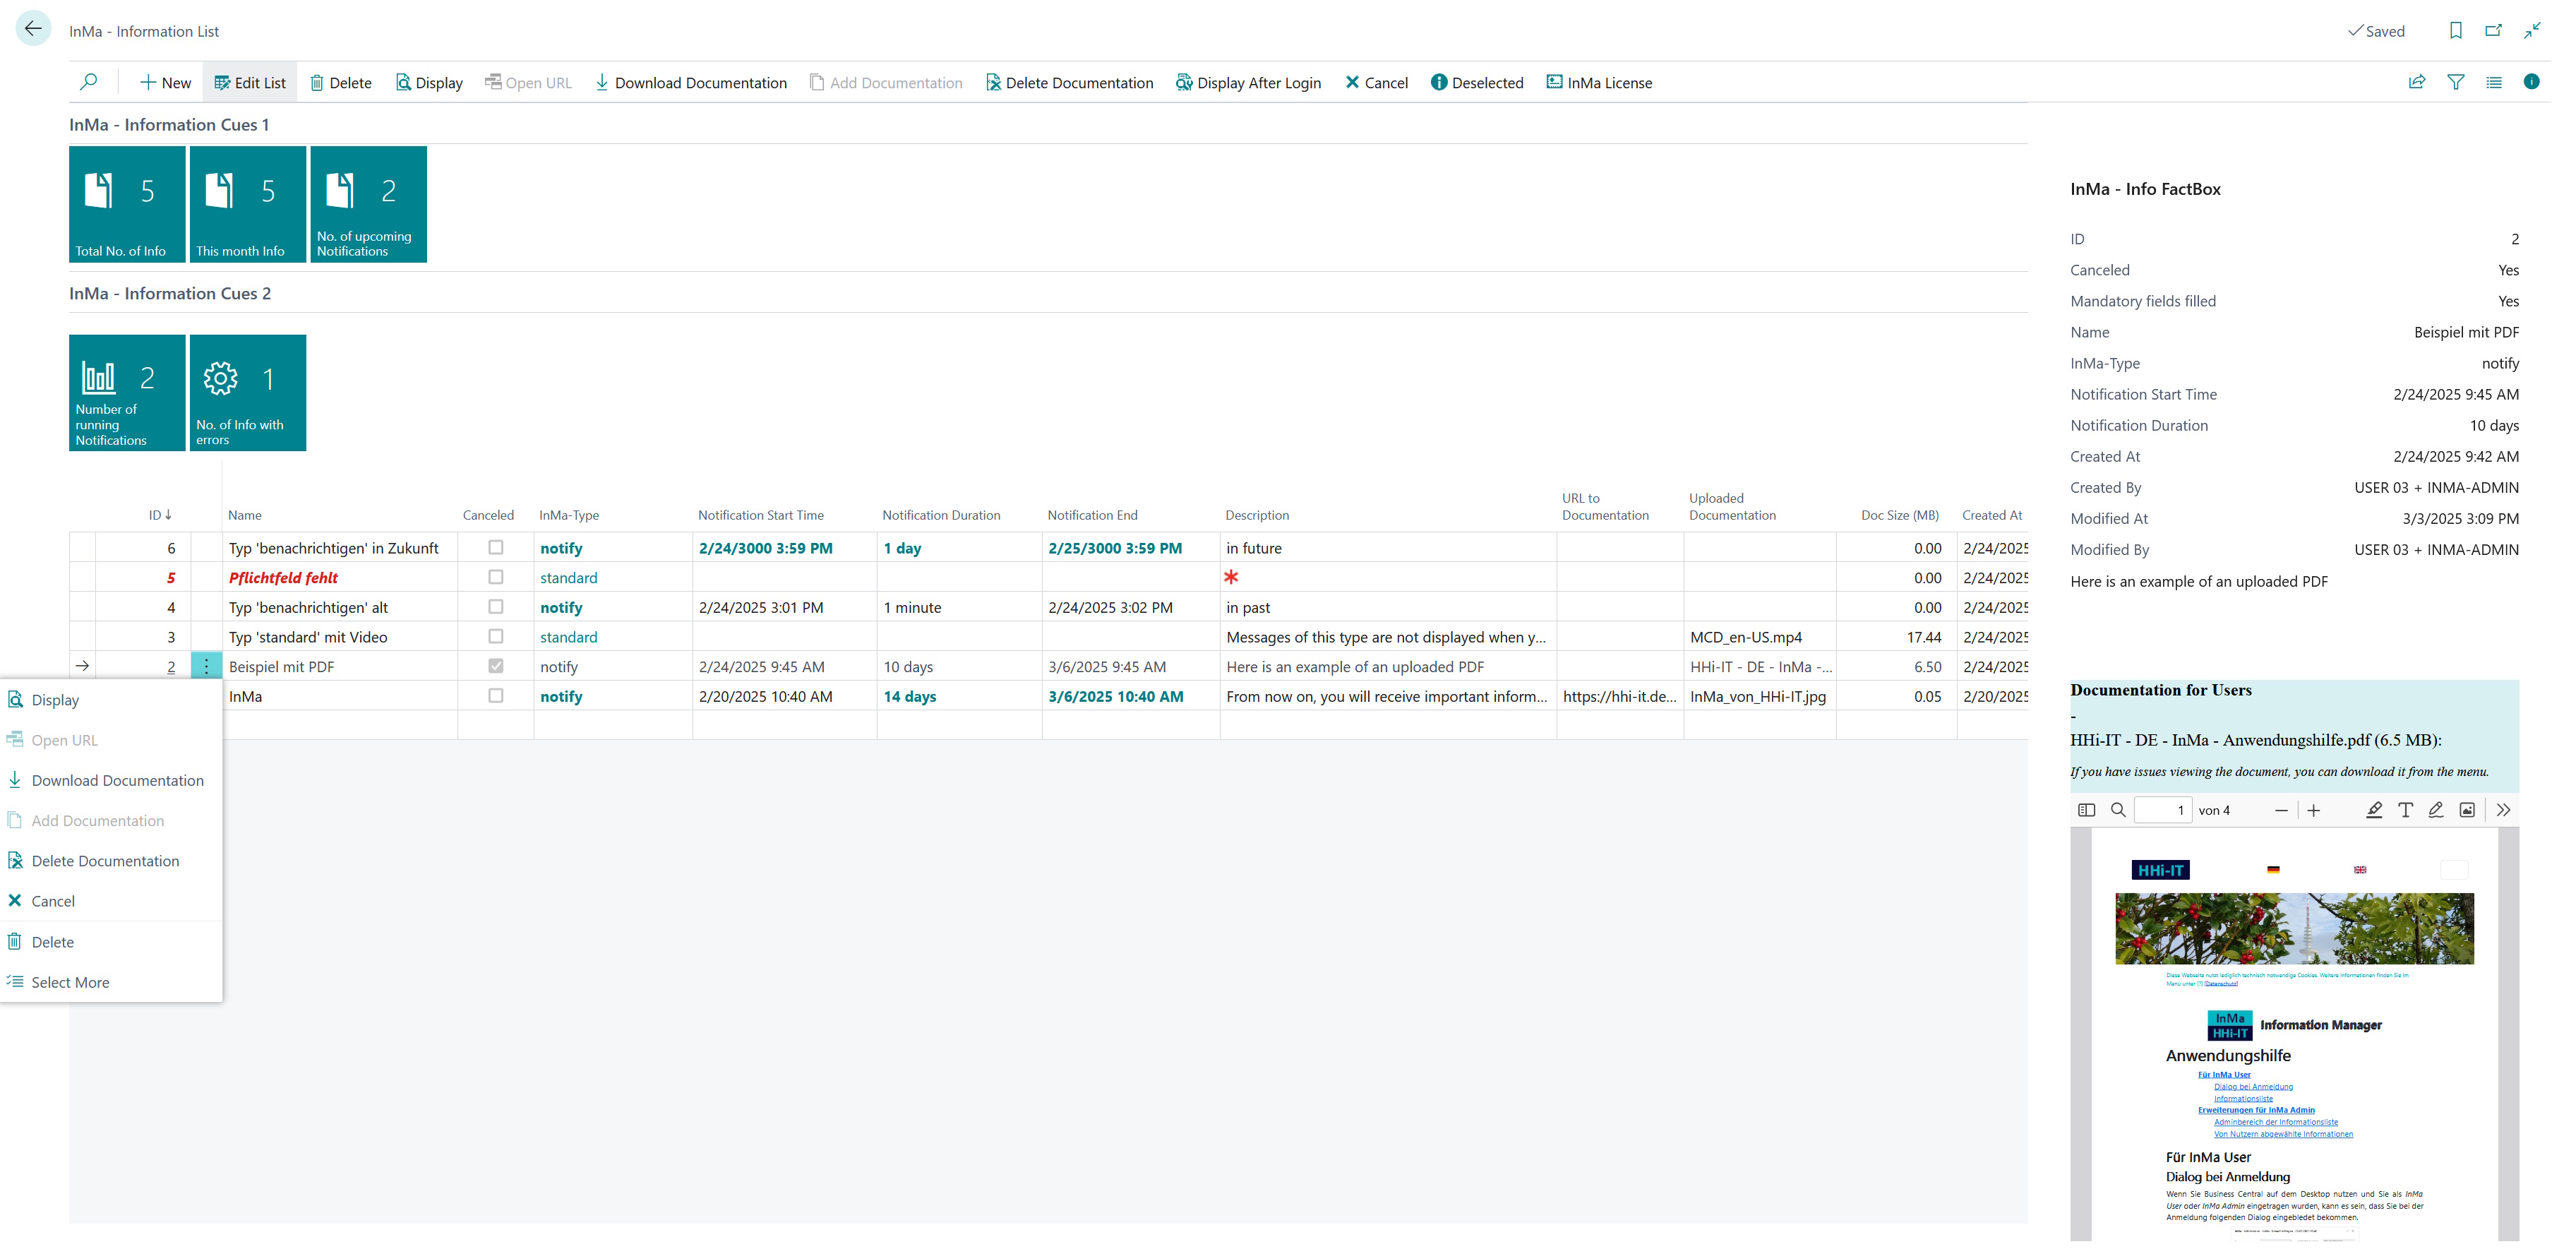Click the back arrow button
This screenshot has height=1249, width=2576.
click(33, 29)
